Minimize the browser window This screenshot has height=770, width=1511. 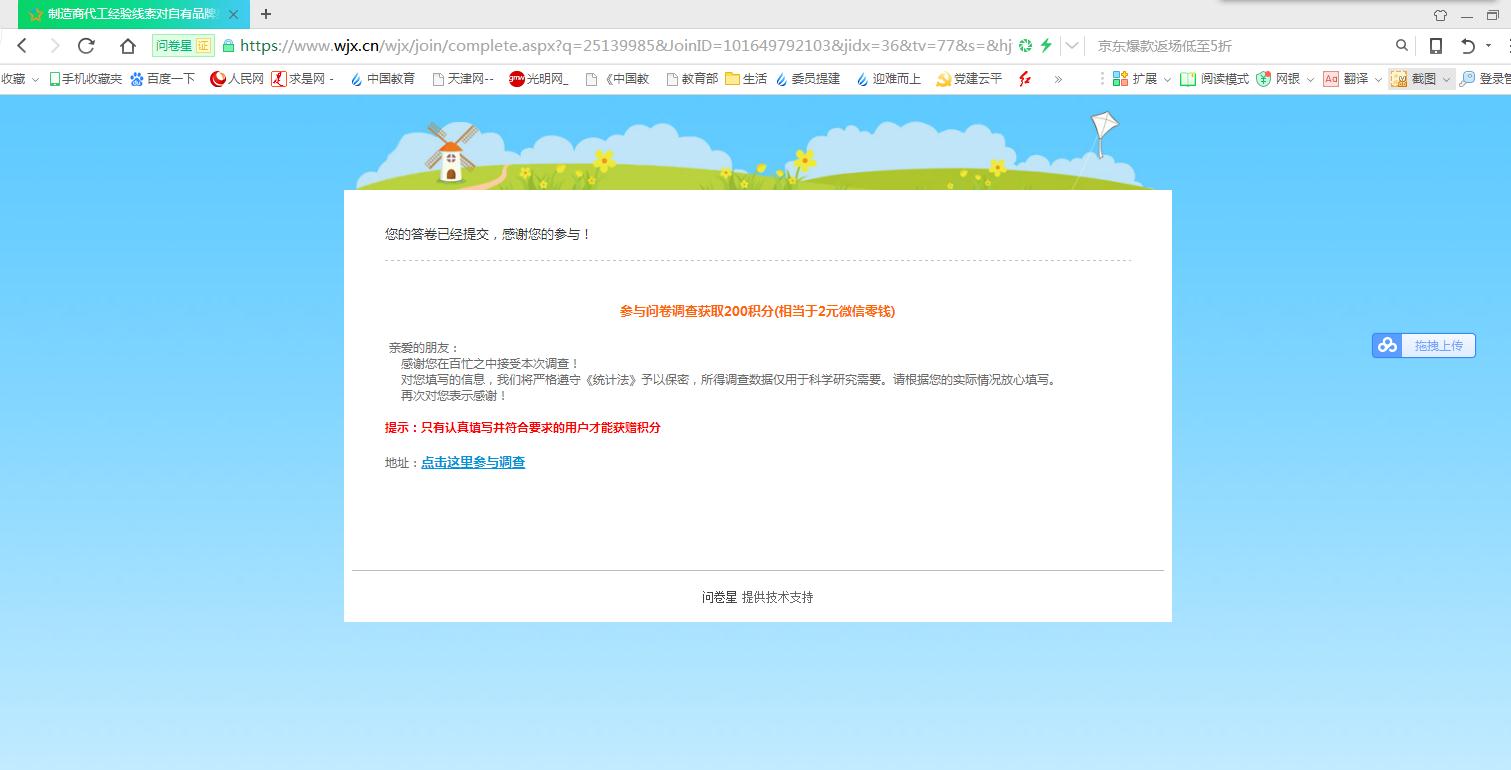(1467, 15)
